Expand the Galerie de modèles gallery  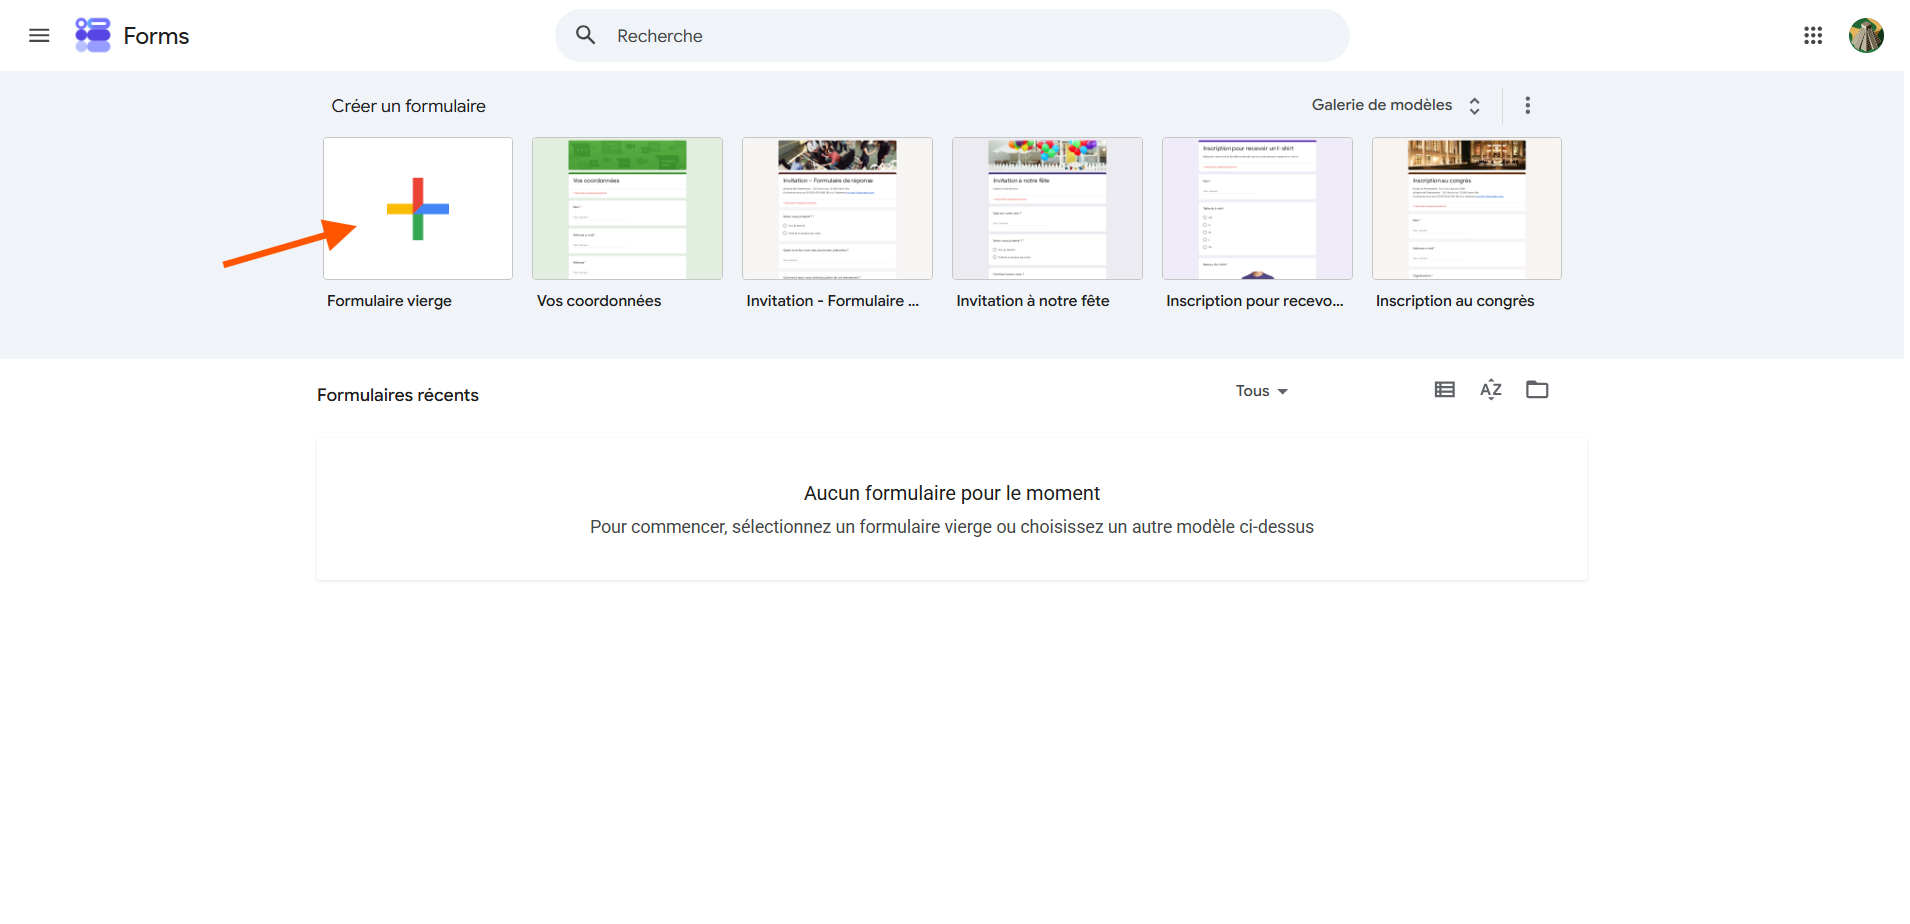pos(1396,105)
